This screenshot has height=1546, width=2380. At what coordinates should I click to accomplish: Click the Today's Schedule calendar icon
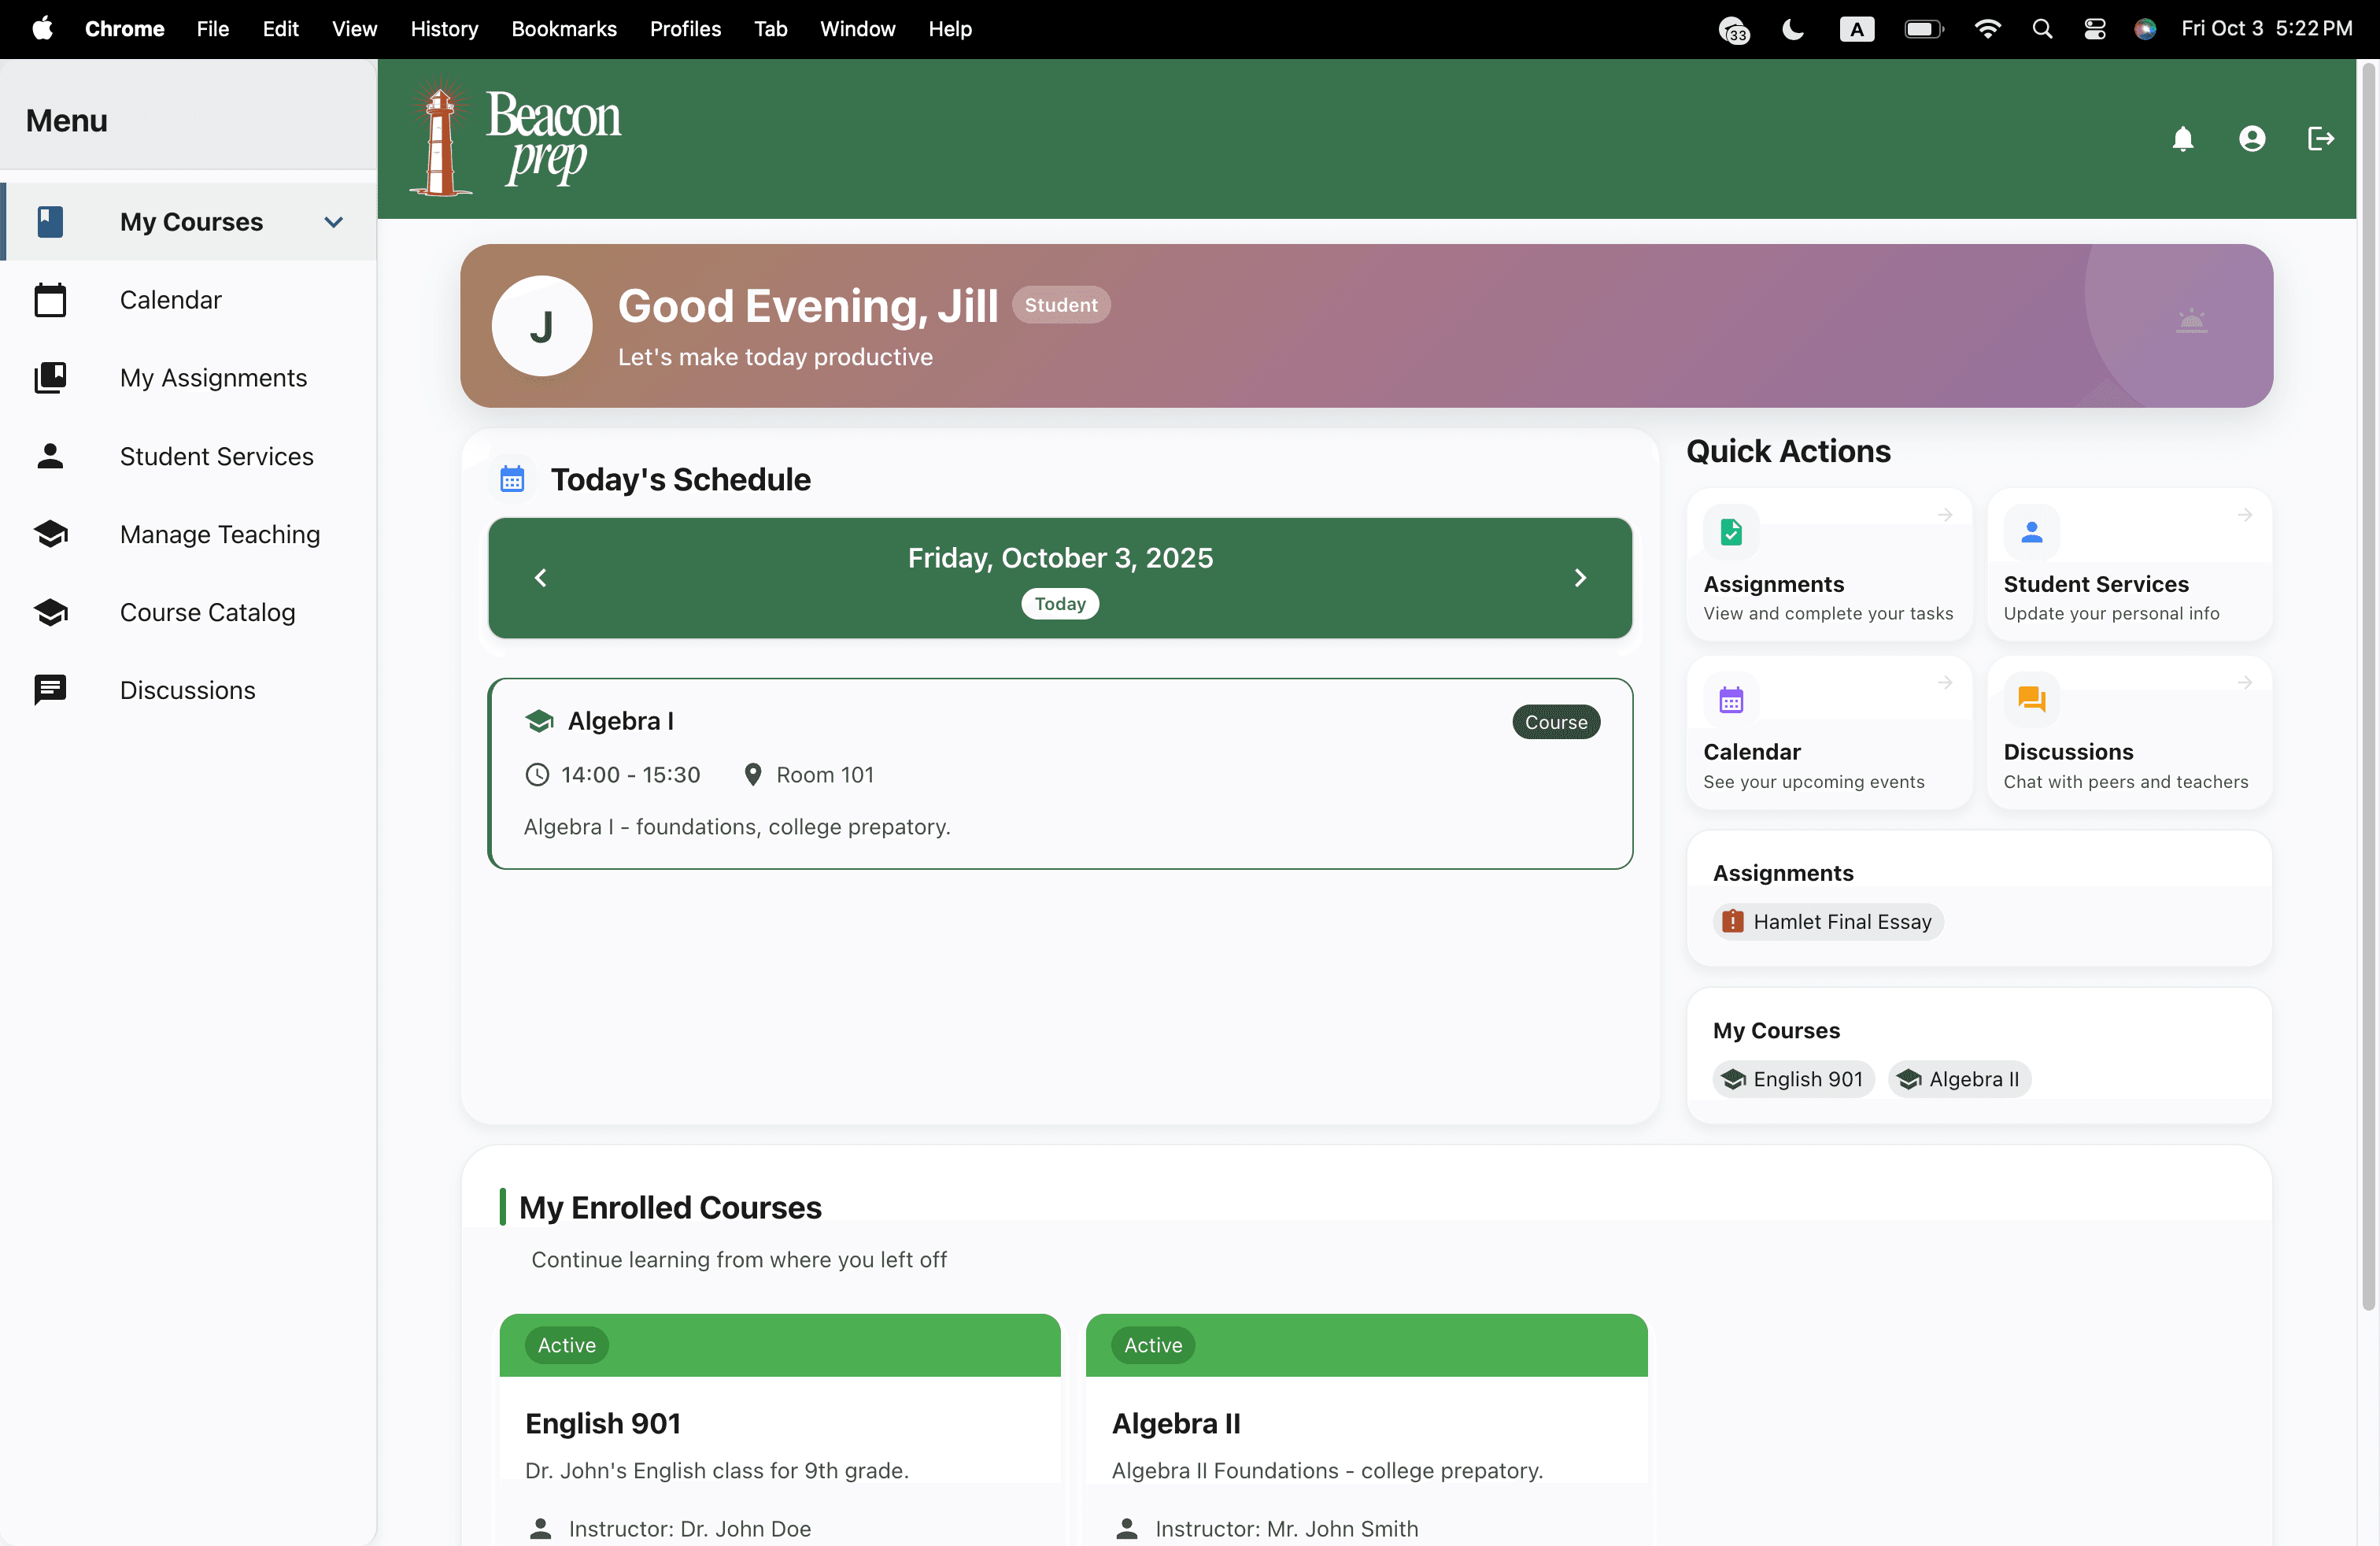click(x=512, y=479)
